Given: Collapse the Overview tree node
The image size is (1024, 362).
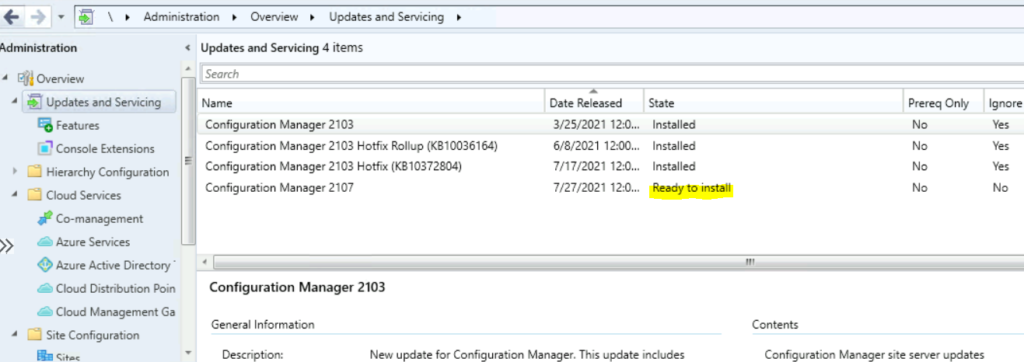Looking at the screenshot, I should point(6,78).
